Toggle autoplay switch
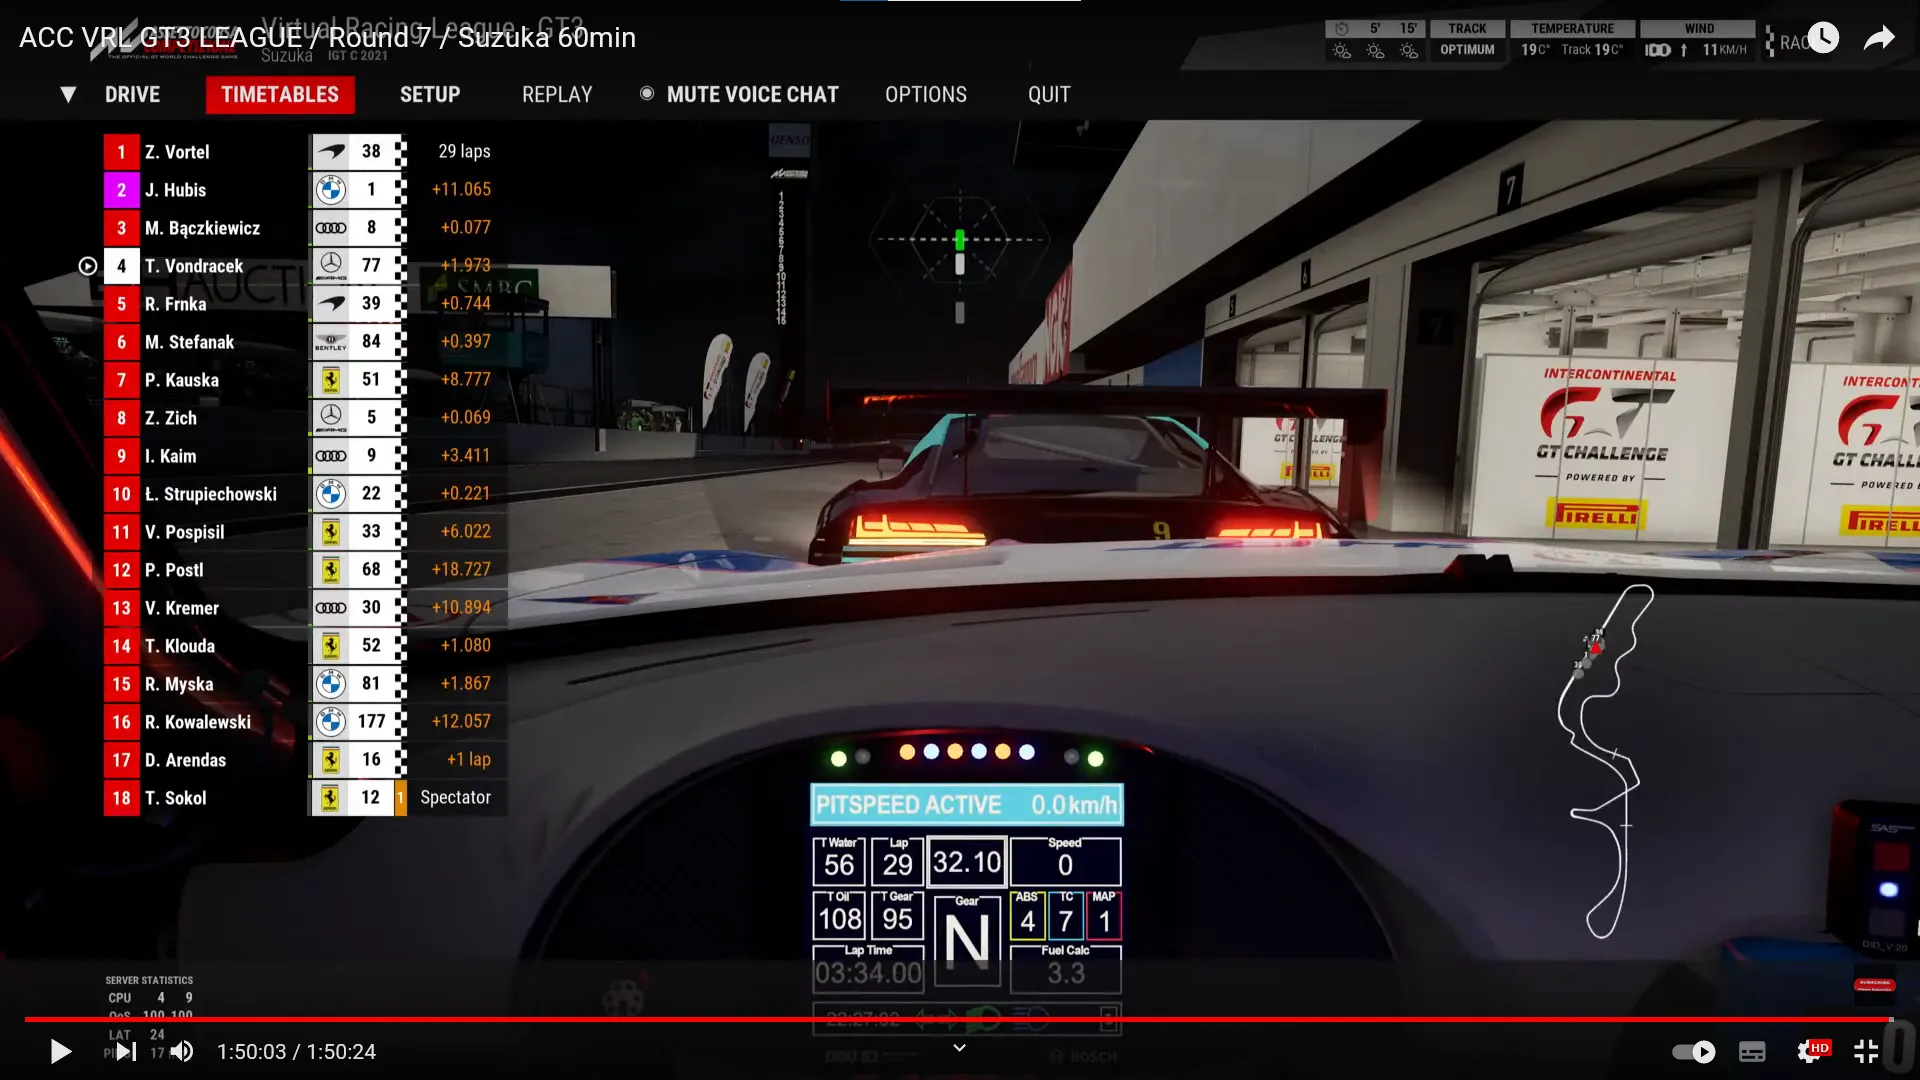 (x=1694, y=1052)
